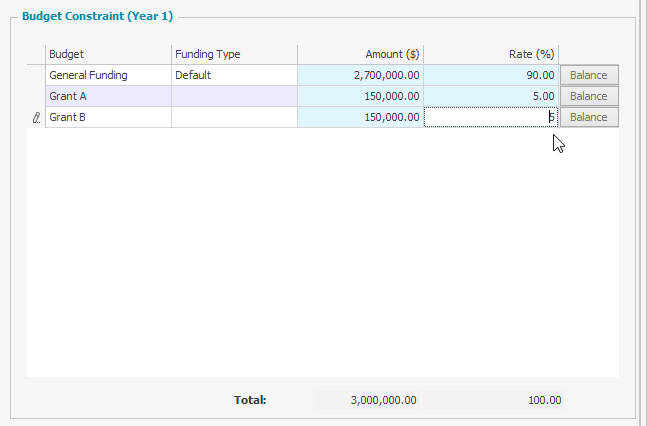
Task: Select the Grant A budget name cell
Action: 109,96
